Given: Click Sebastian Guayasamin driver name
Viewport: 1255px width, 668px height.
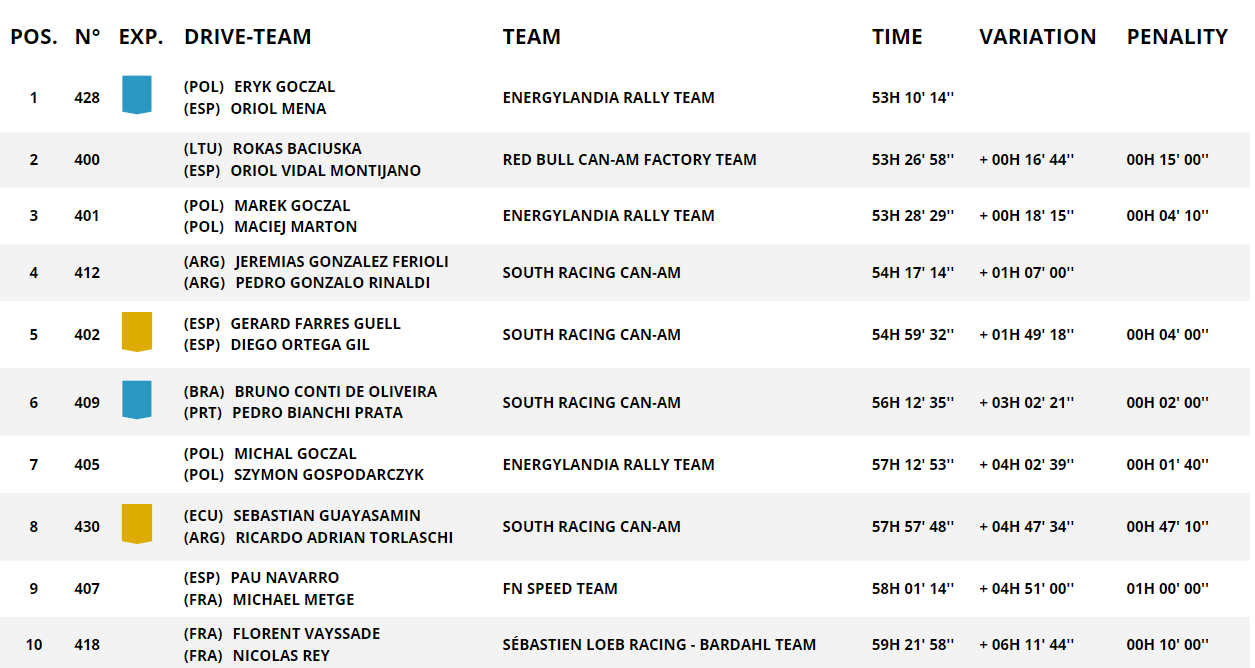Looking at the screenshot, I should [327, 516].
